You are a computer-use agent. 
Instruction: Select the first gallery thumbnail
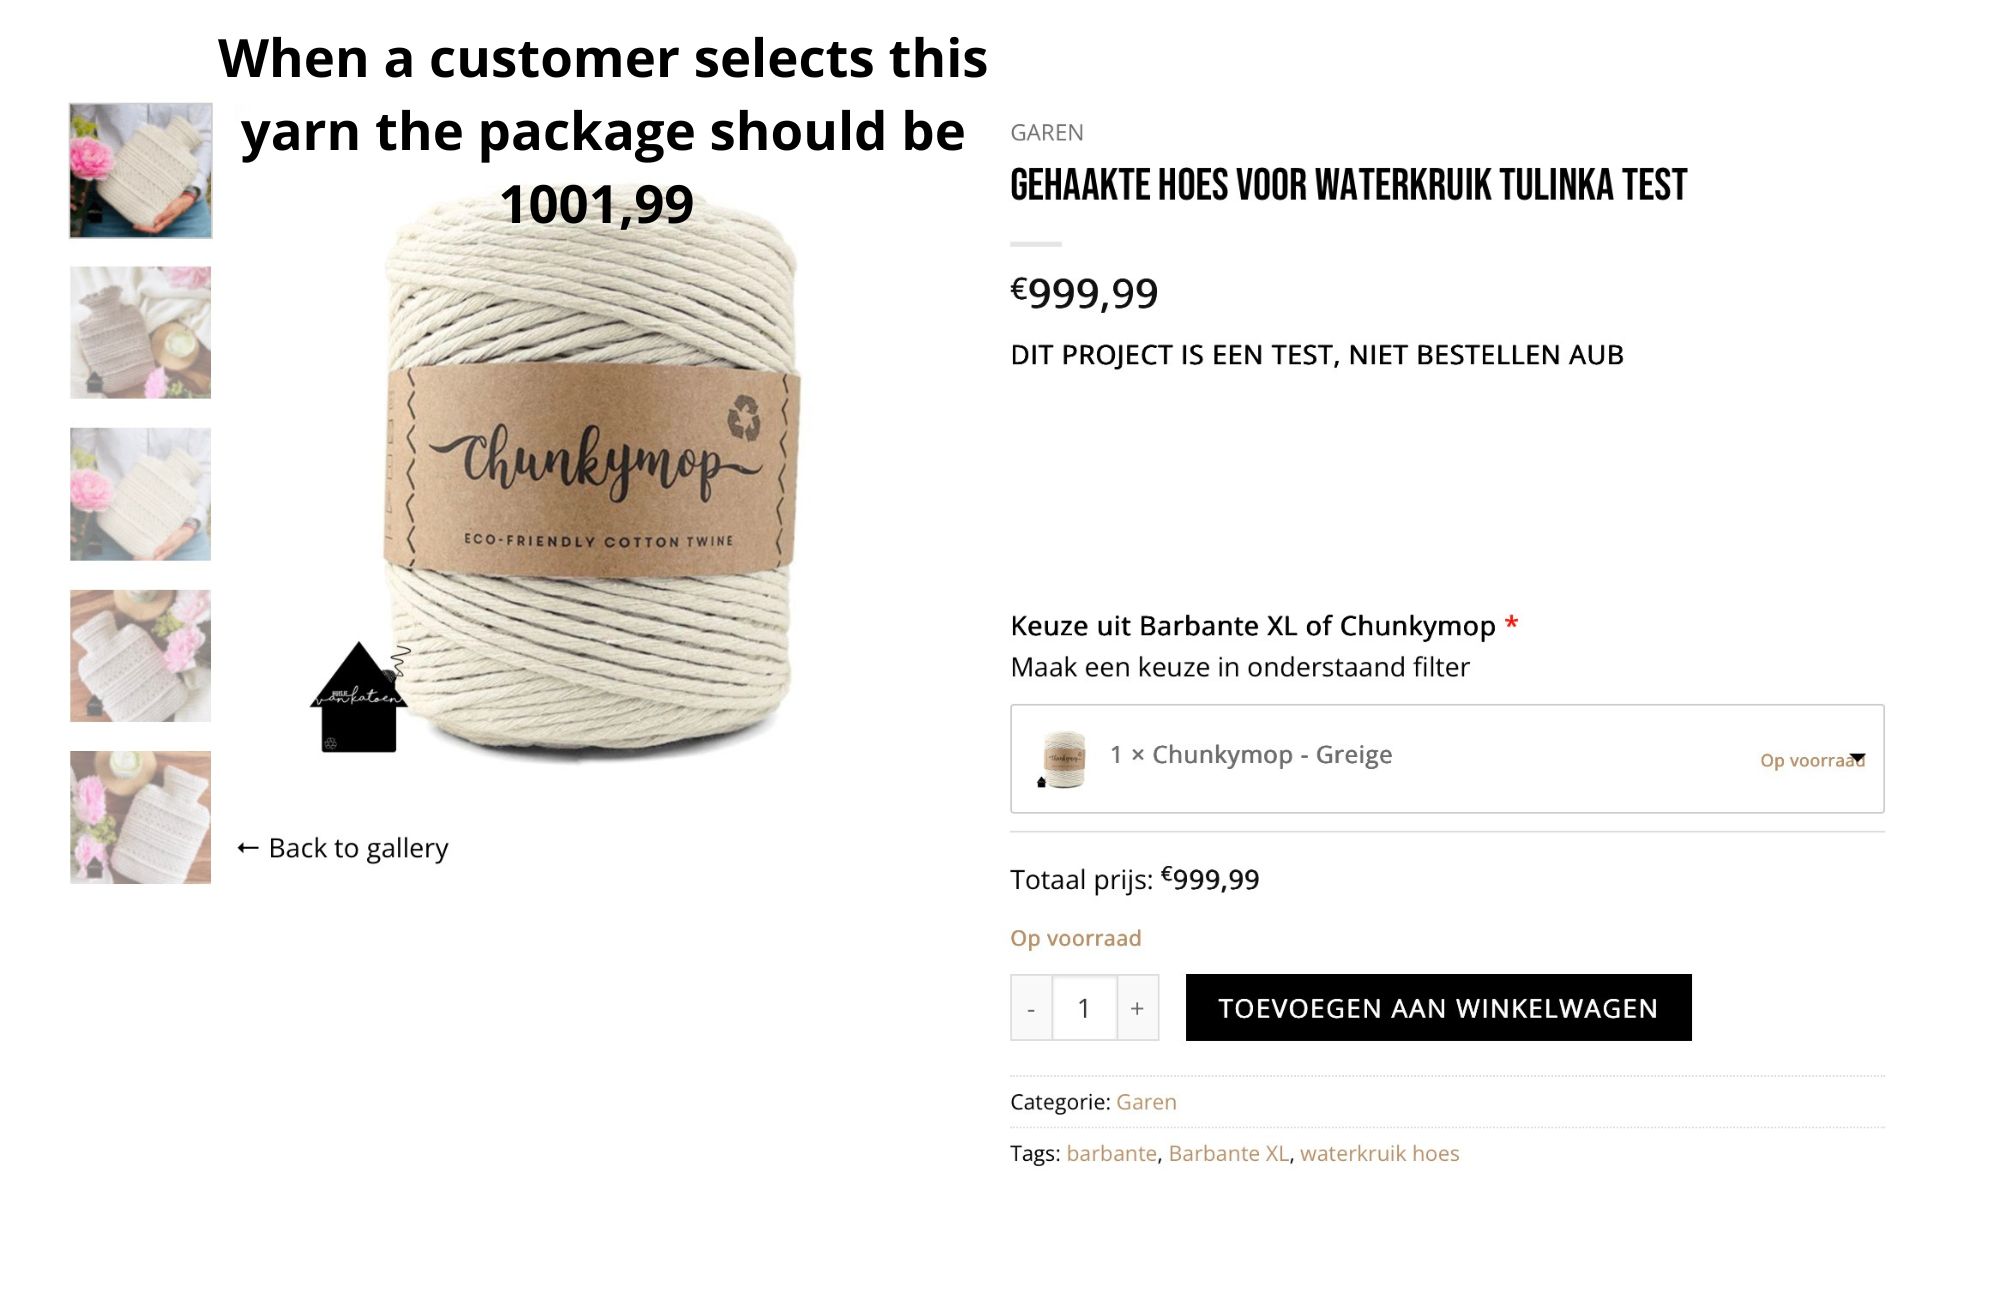pos(141,171)
